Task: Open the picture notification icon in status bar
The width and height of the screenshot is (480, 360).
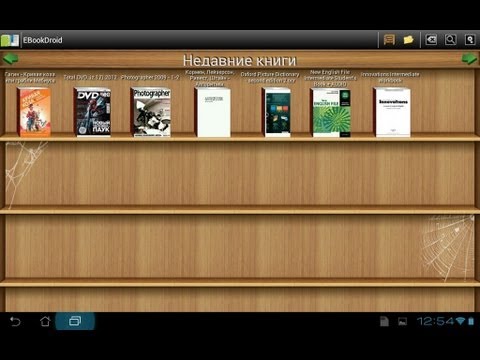Action: click(402, 322)
